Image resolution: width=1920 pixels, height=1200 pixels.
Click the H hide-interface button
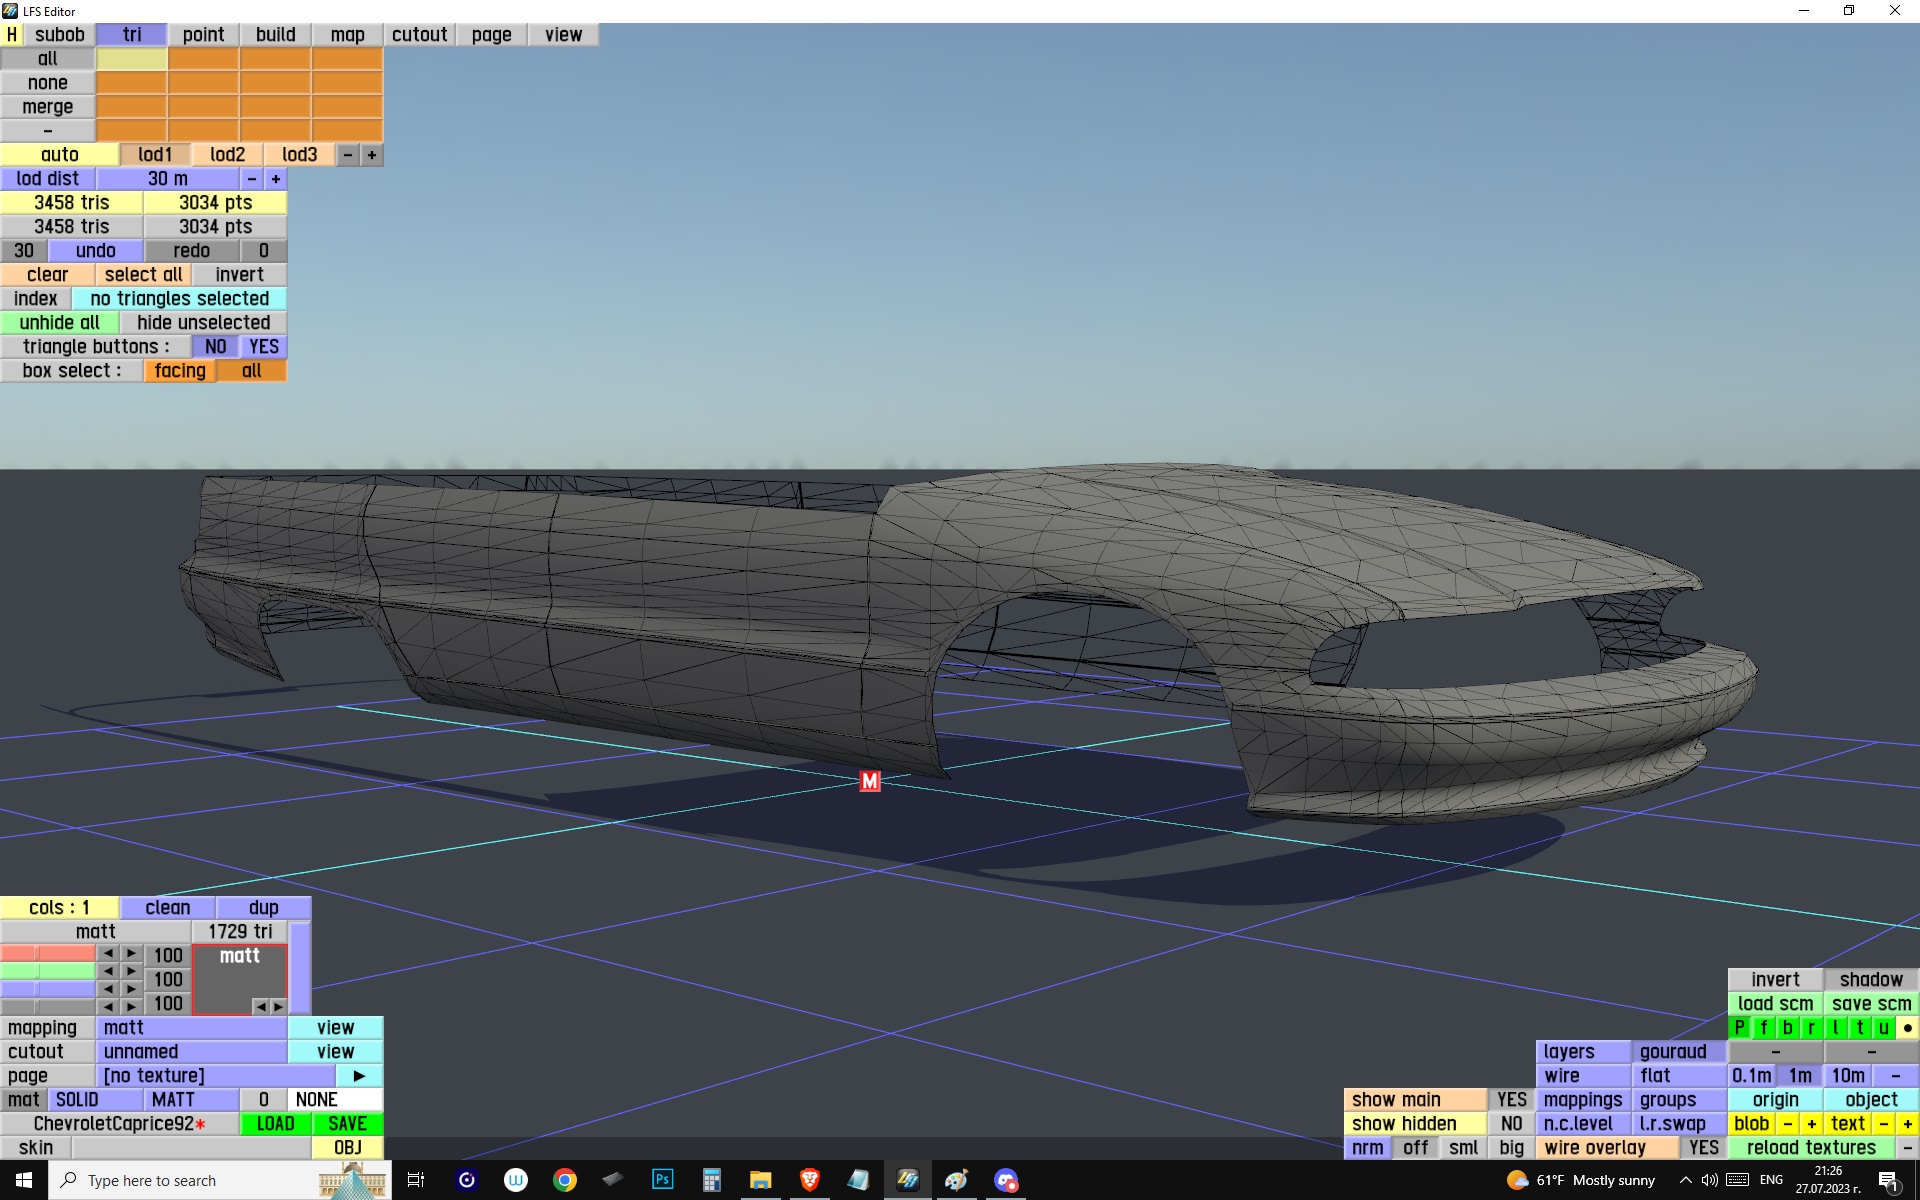pos(12,35)
